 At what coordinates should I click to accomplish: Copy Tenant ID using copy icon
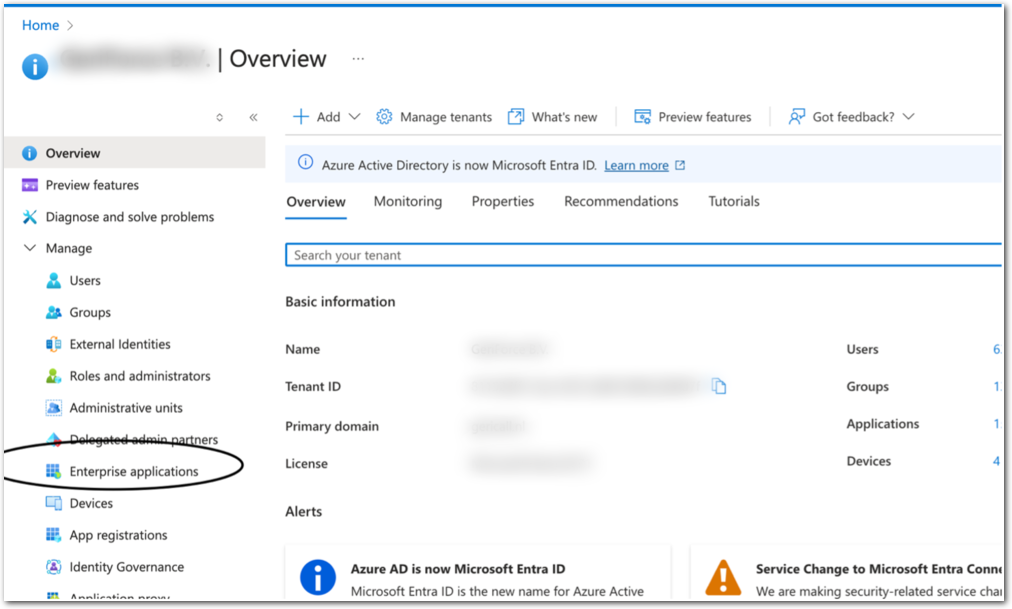[x=718, y=386]
